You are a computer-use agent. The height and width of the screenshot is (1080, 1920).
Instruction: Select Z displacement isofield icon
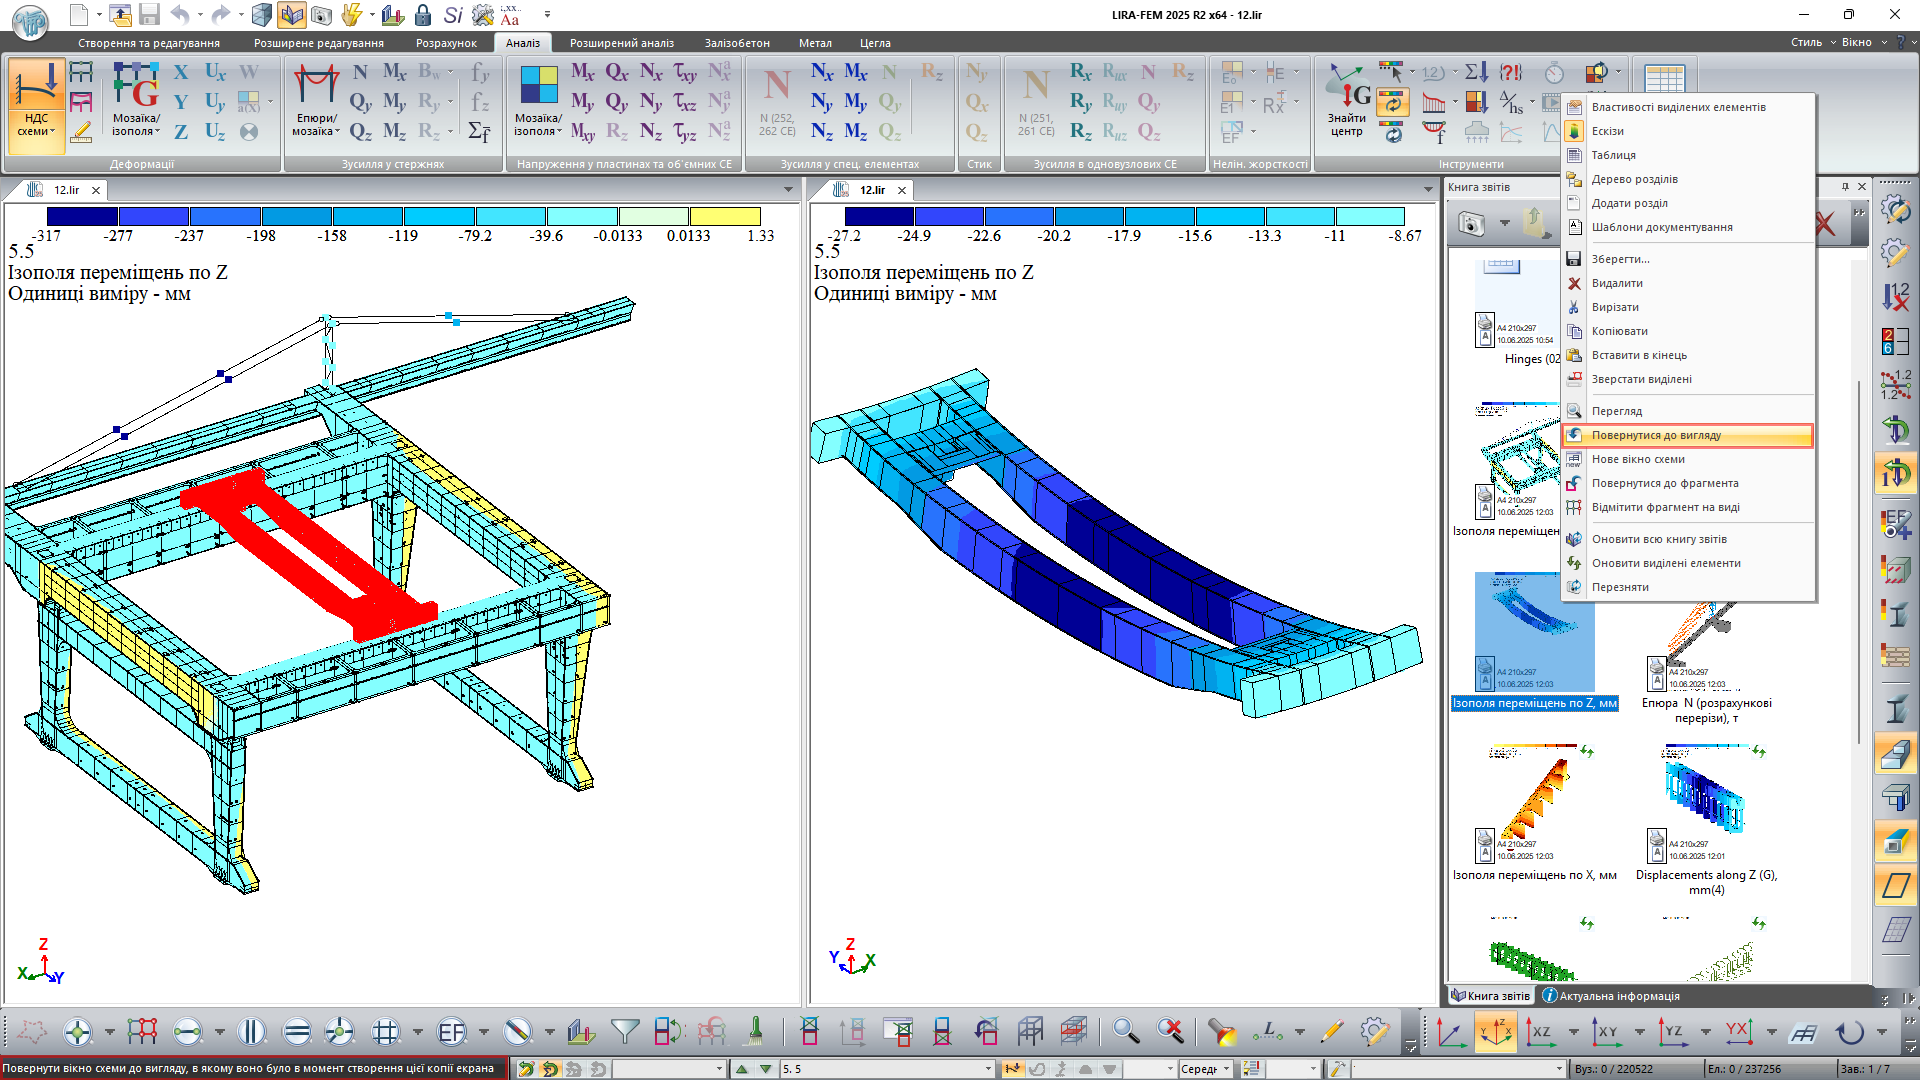(181, 132)
